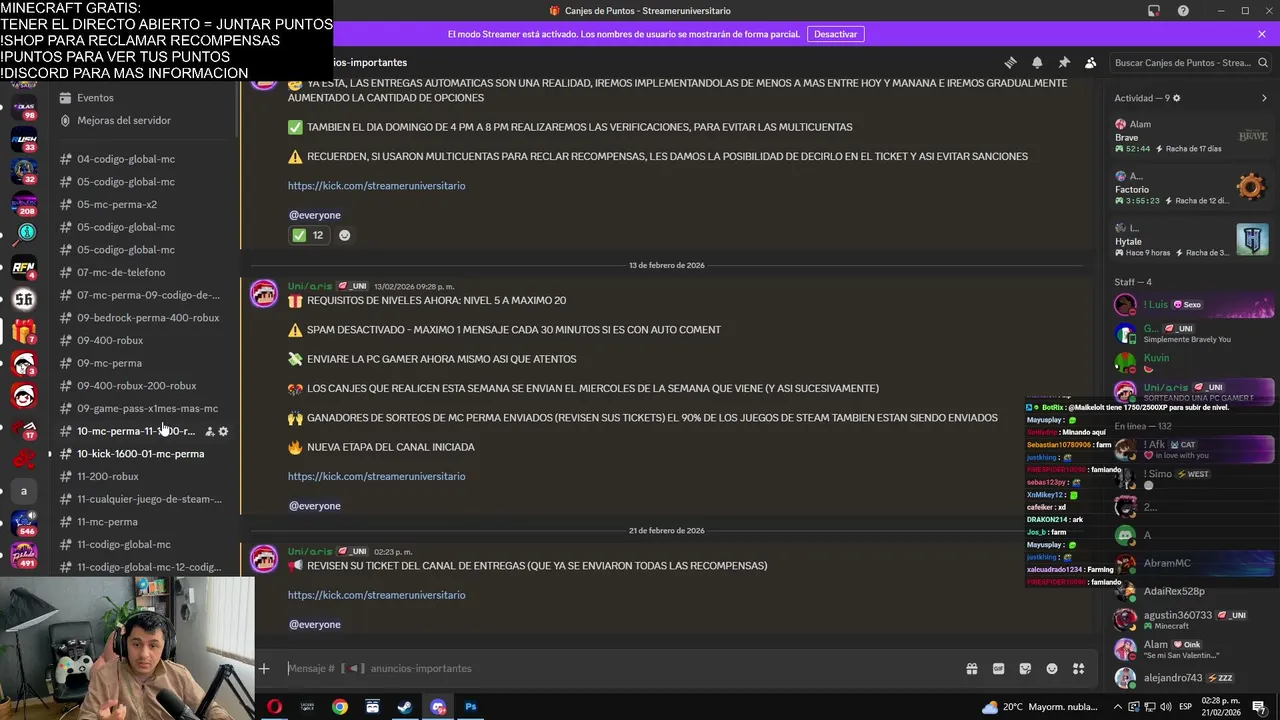Screen dimensions: 1280x720
Task: Open channel 11-mc-perma
Action: tap(145, 522)
